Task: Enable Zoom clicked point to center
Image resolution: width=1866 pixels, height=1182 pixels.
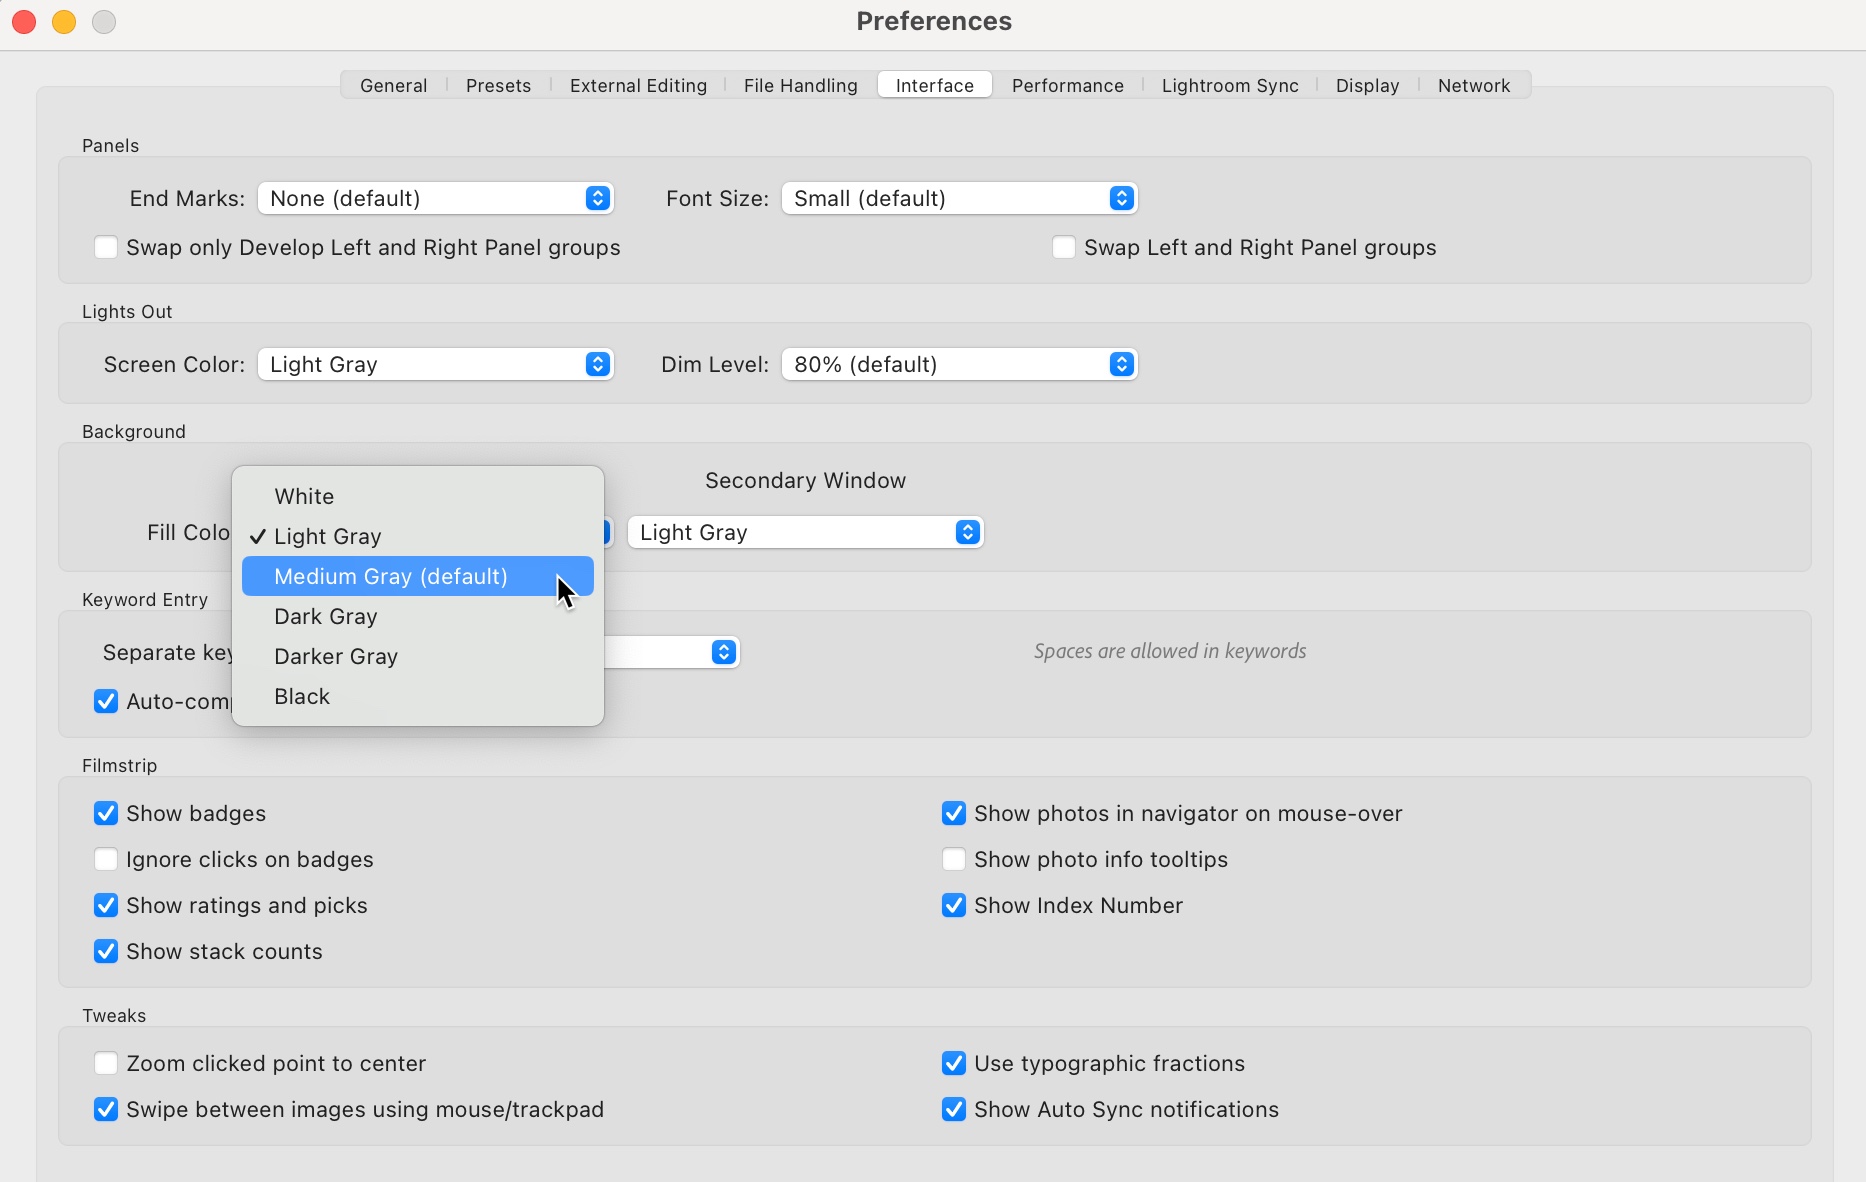Action: (x=106, y=1063)
